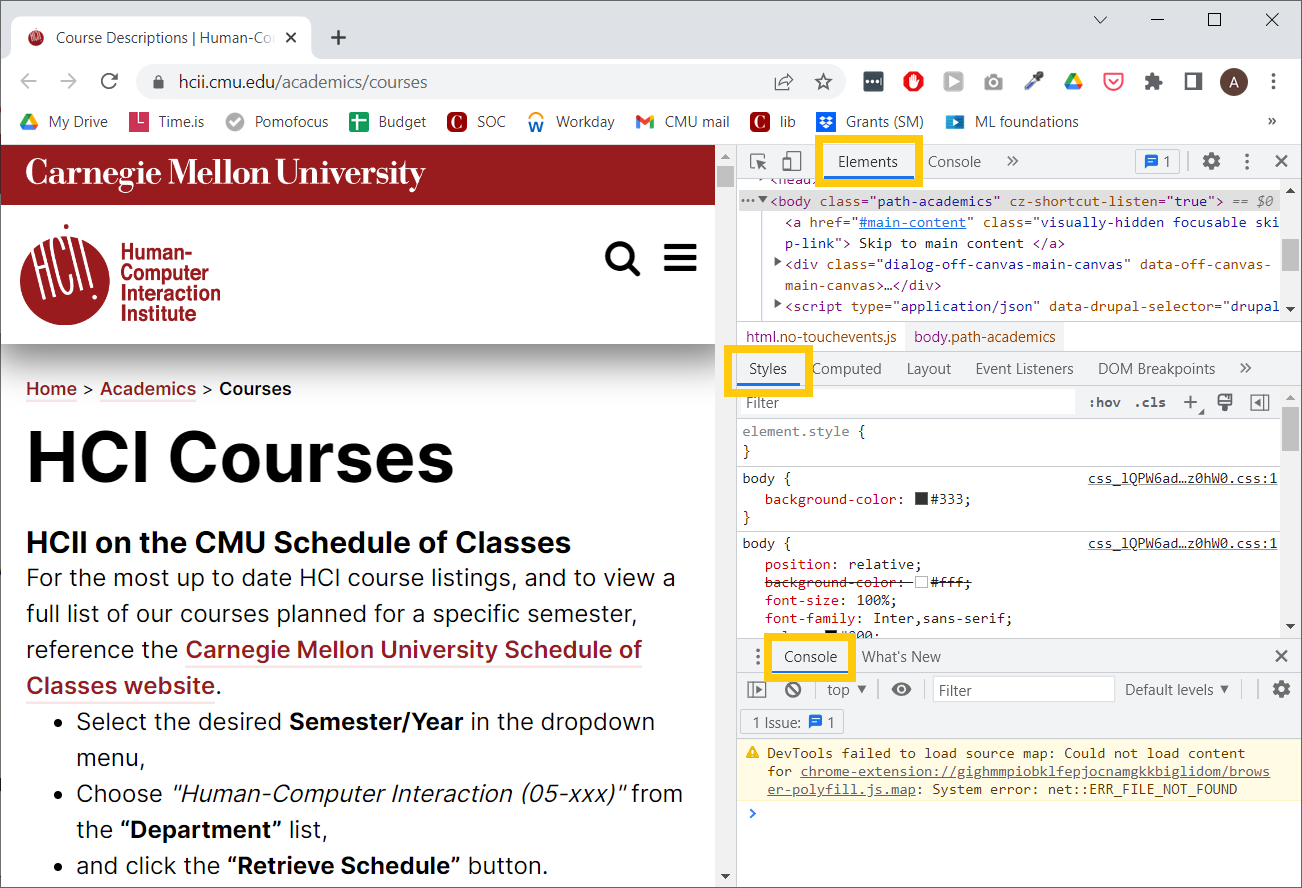
Task: Go back in browser history
Action: 28,82
